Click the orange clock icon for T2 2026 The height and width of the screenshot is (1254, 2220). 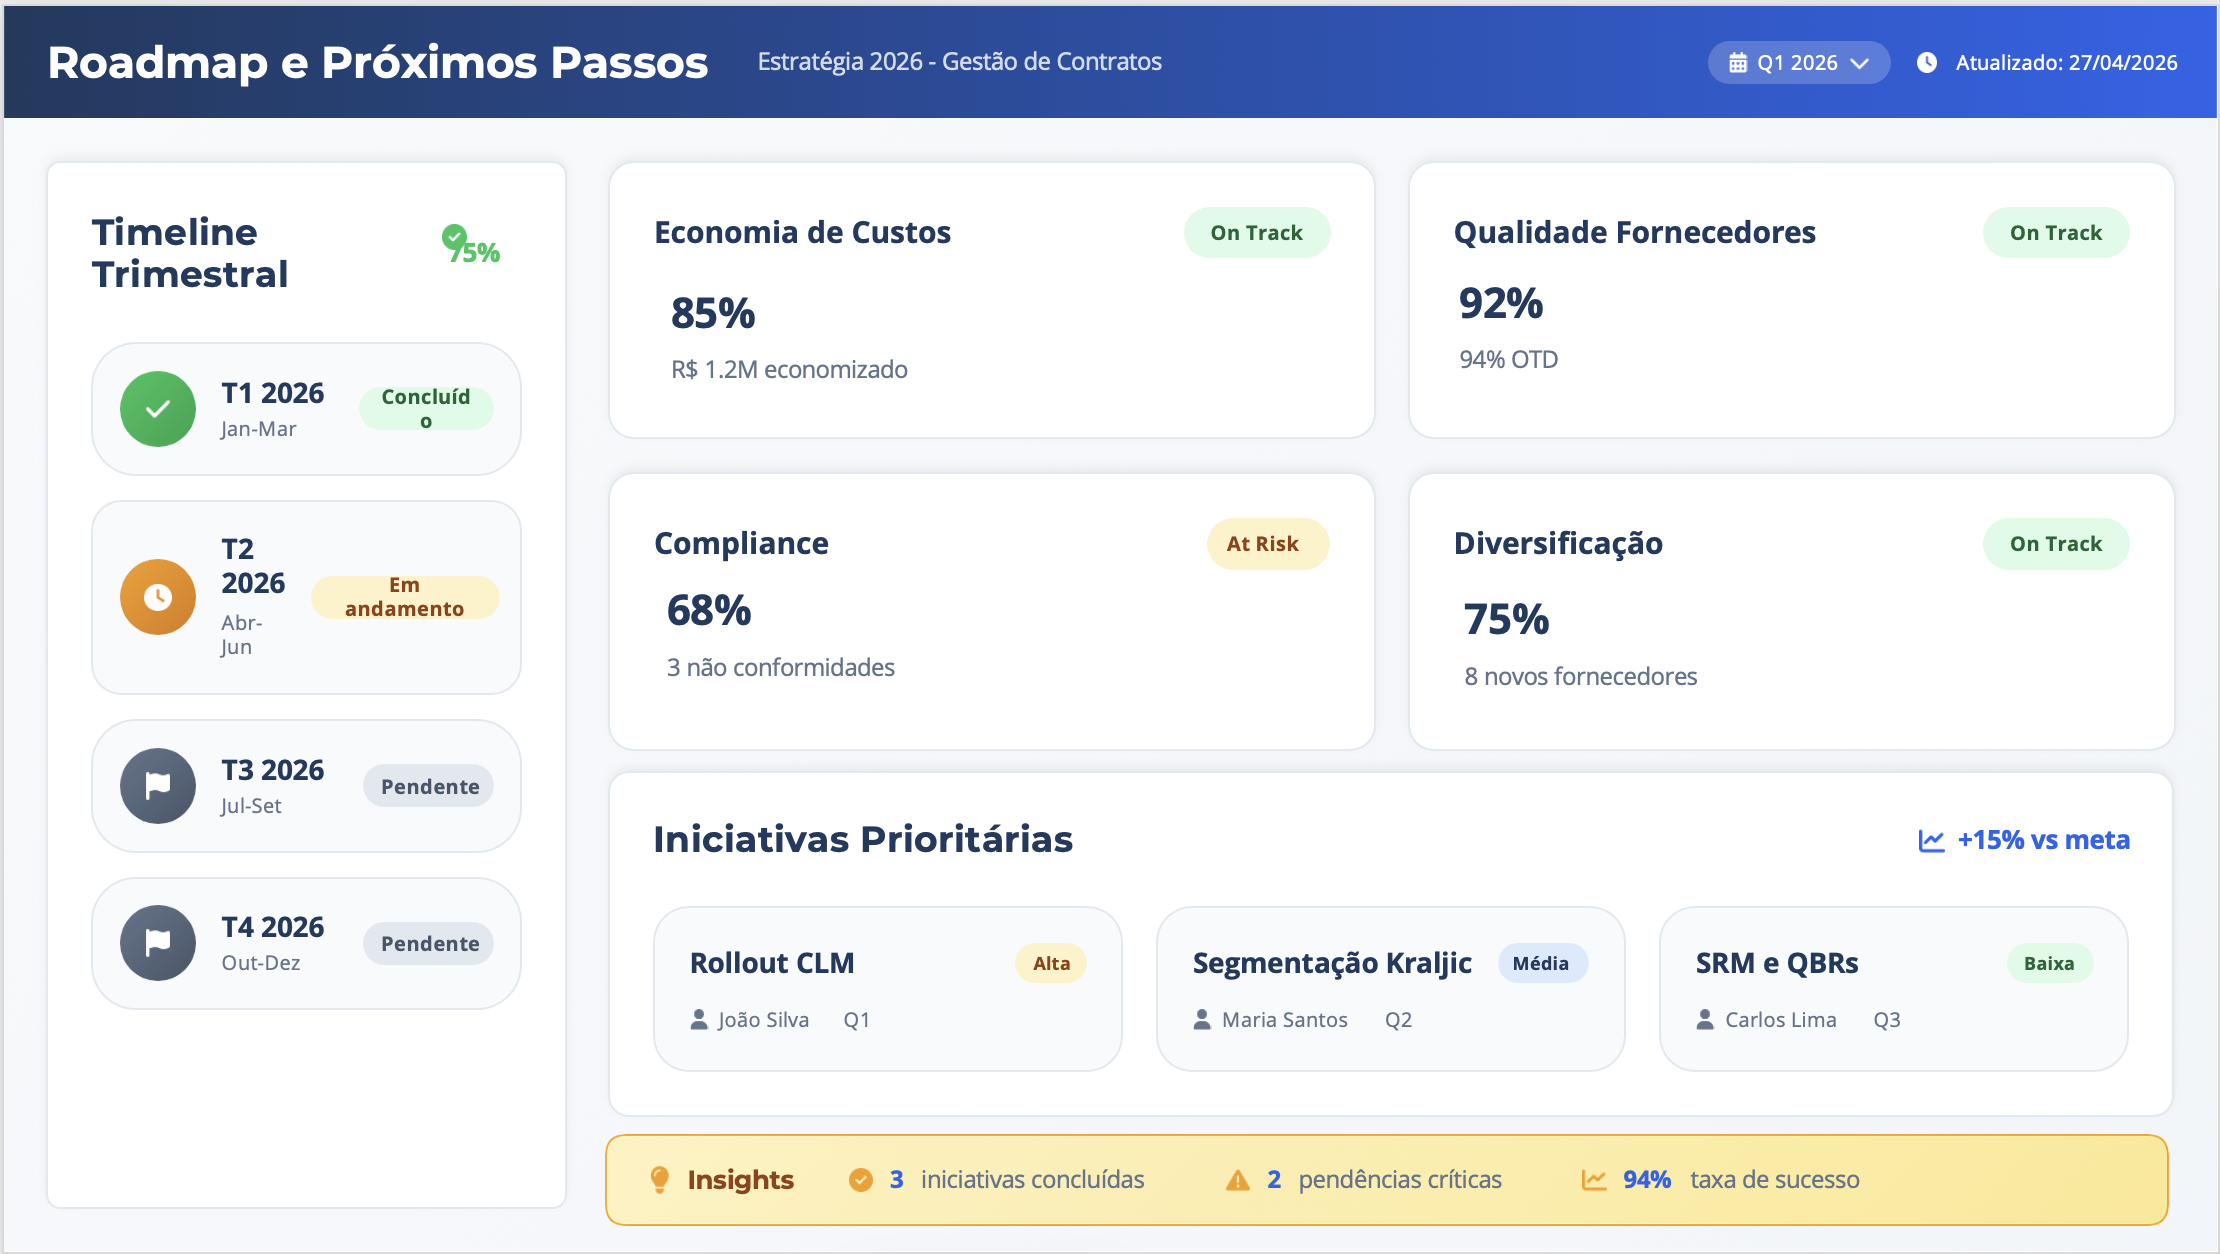pyautogui.click(x=158, y=597)
